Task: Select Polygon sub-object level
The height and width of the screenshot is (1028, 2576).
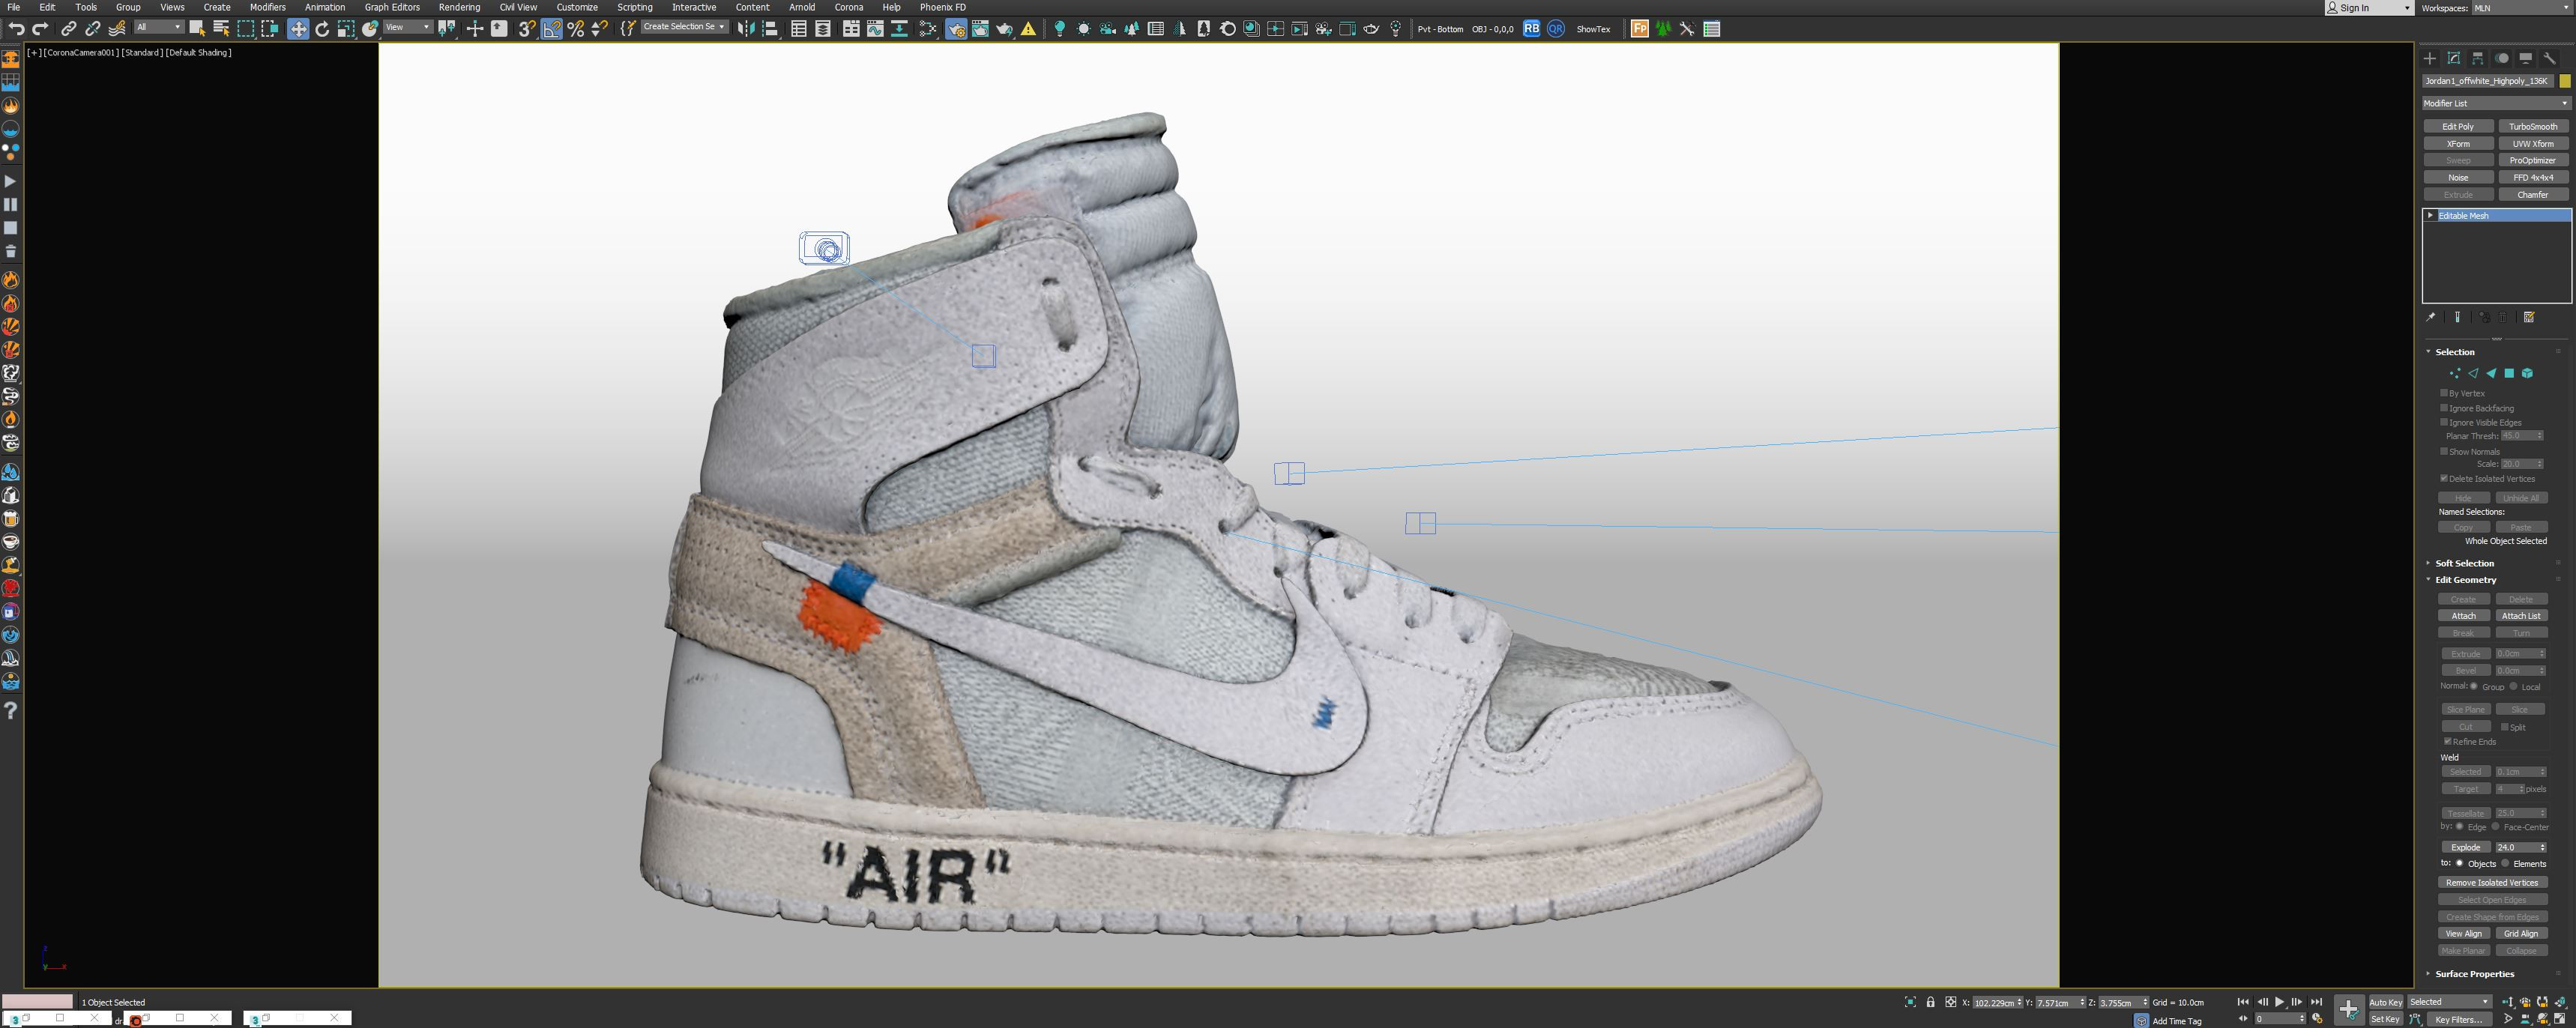Action: pyautogui.click(x=2509, y=373)
